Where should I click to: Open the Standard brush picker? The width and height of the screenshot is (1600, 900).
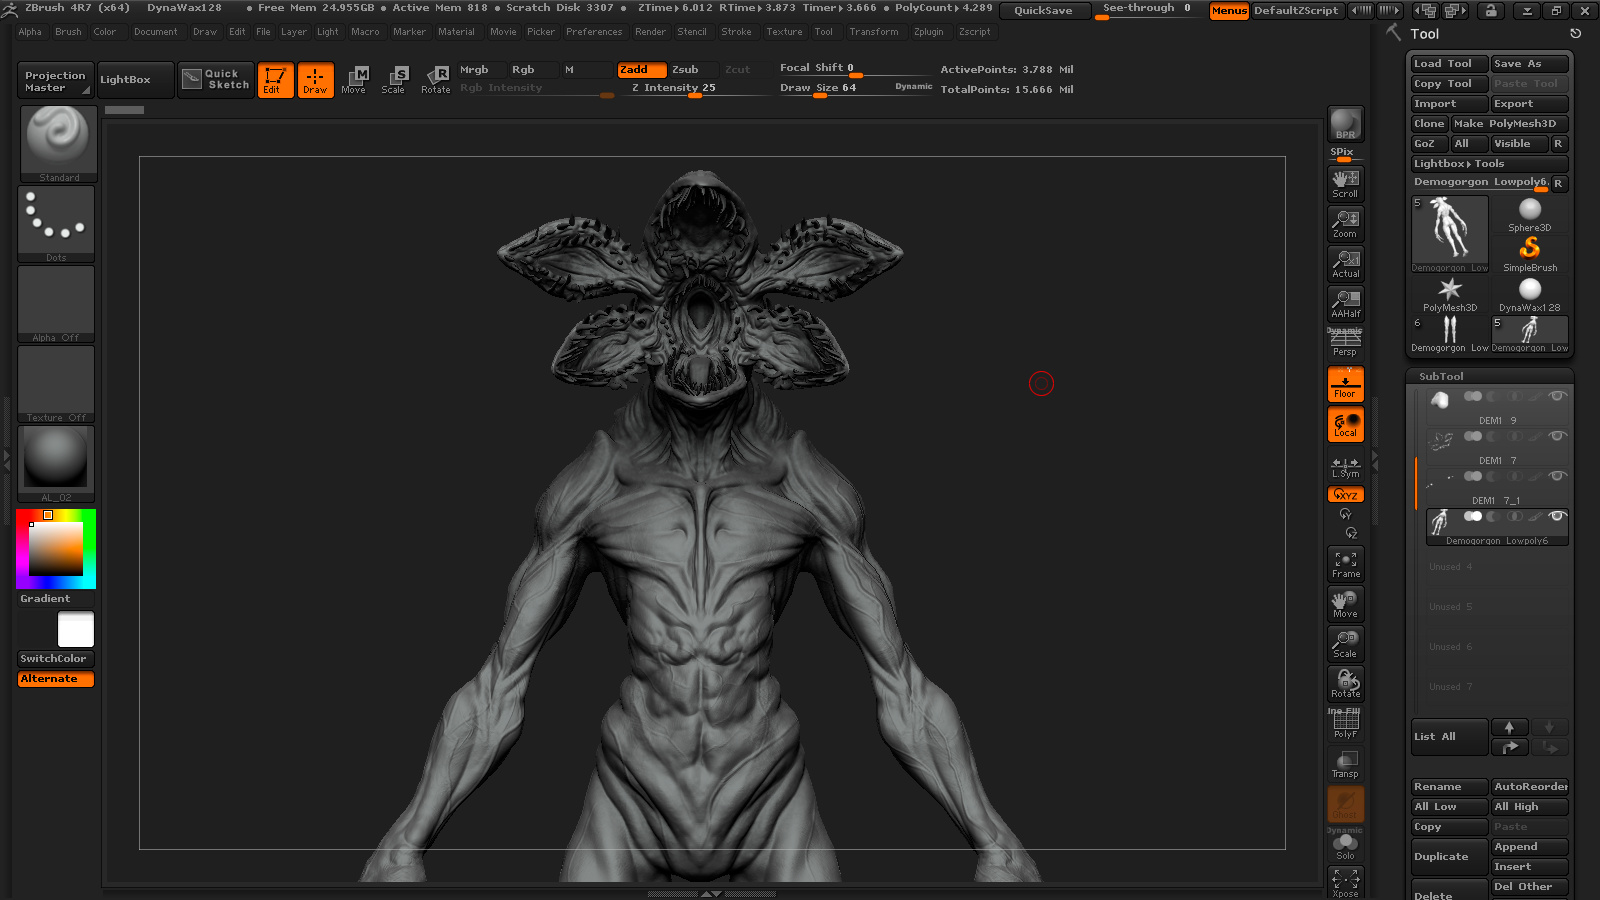pos(58,144)
